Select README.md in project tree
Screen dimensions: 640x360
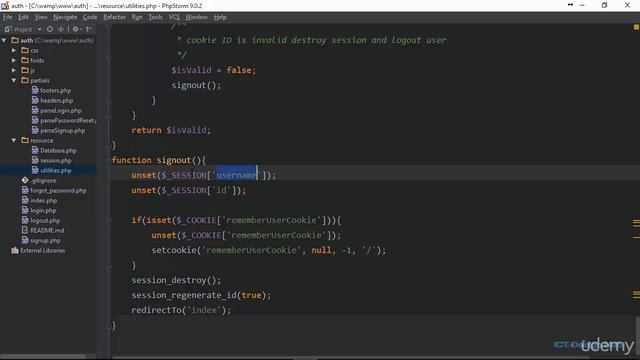47,230
